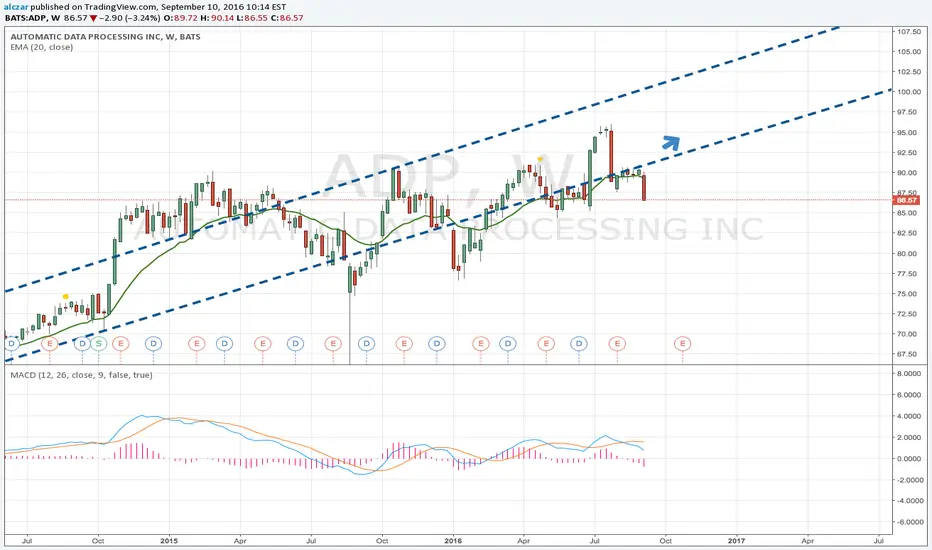
Task: Click the -6.0000 label on the MACD axis
Action: tap(908, 521)
